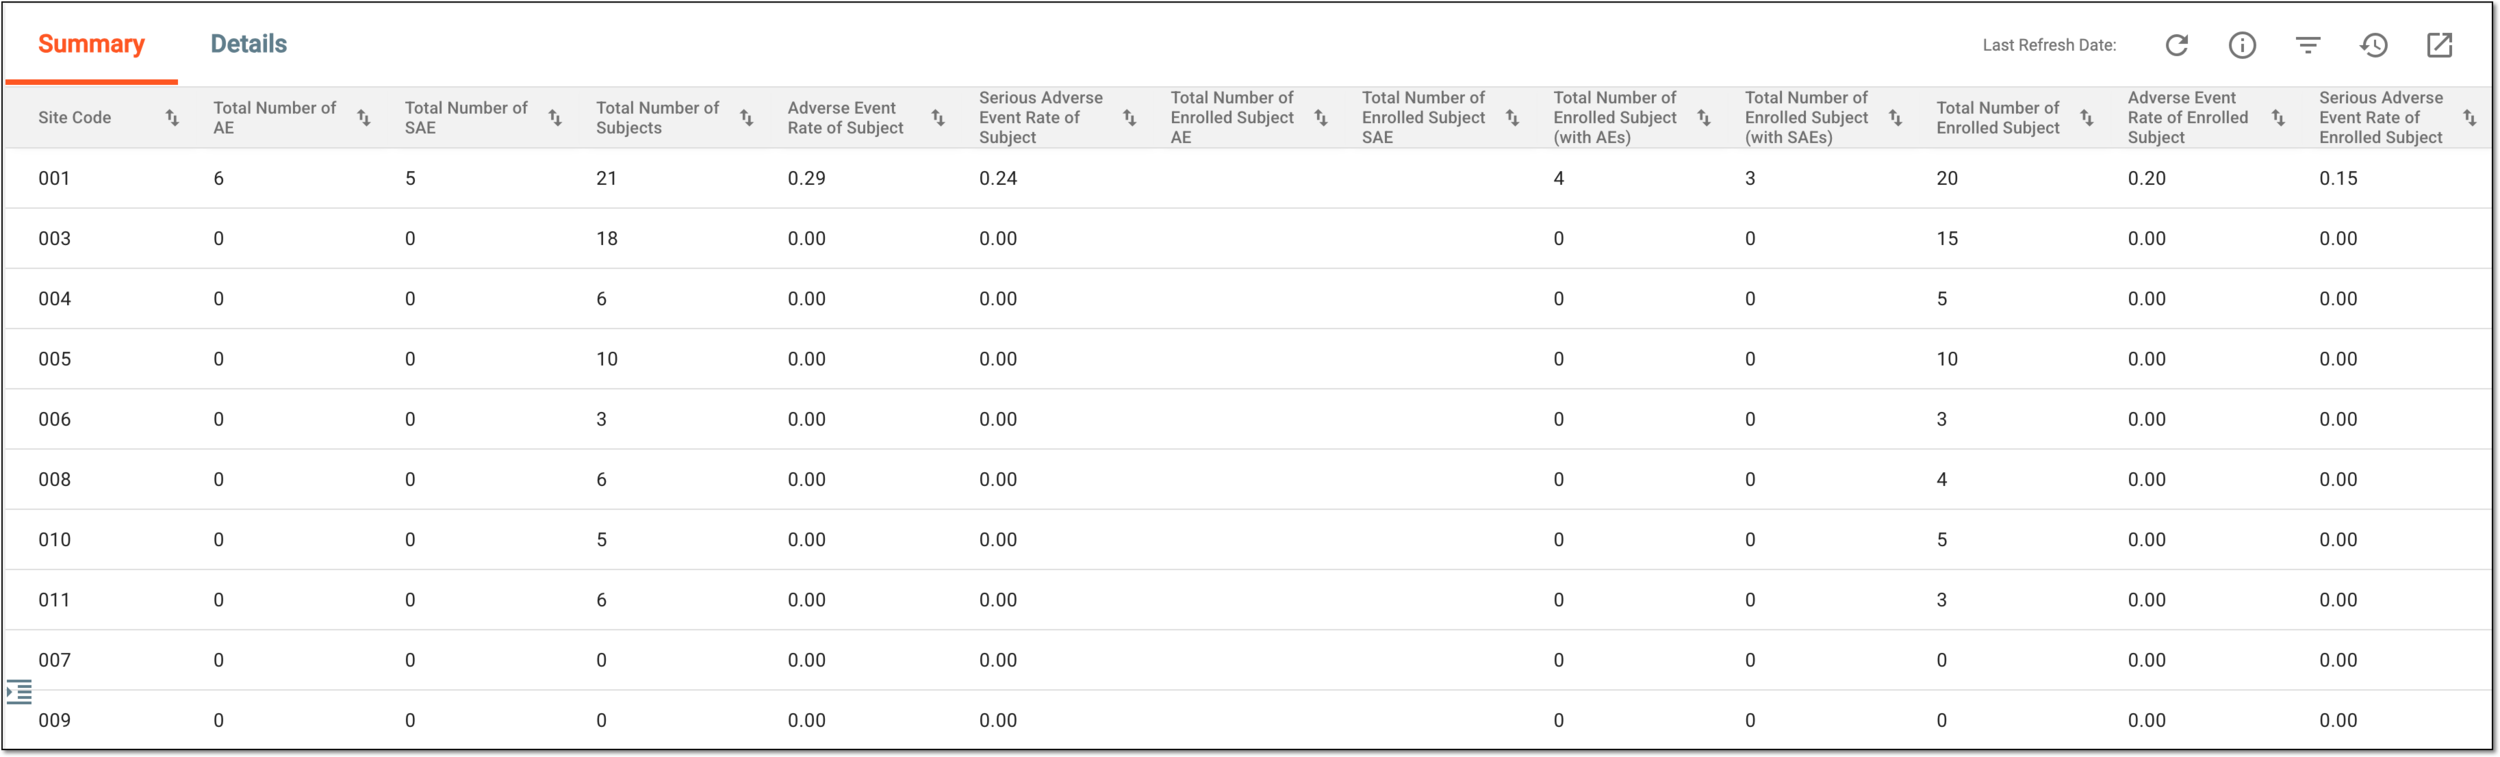Click adverse event rate 0.29

(807, 179)
